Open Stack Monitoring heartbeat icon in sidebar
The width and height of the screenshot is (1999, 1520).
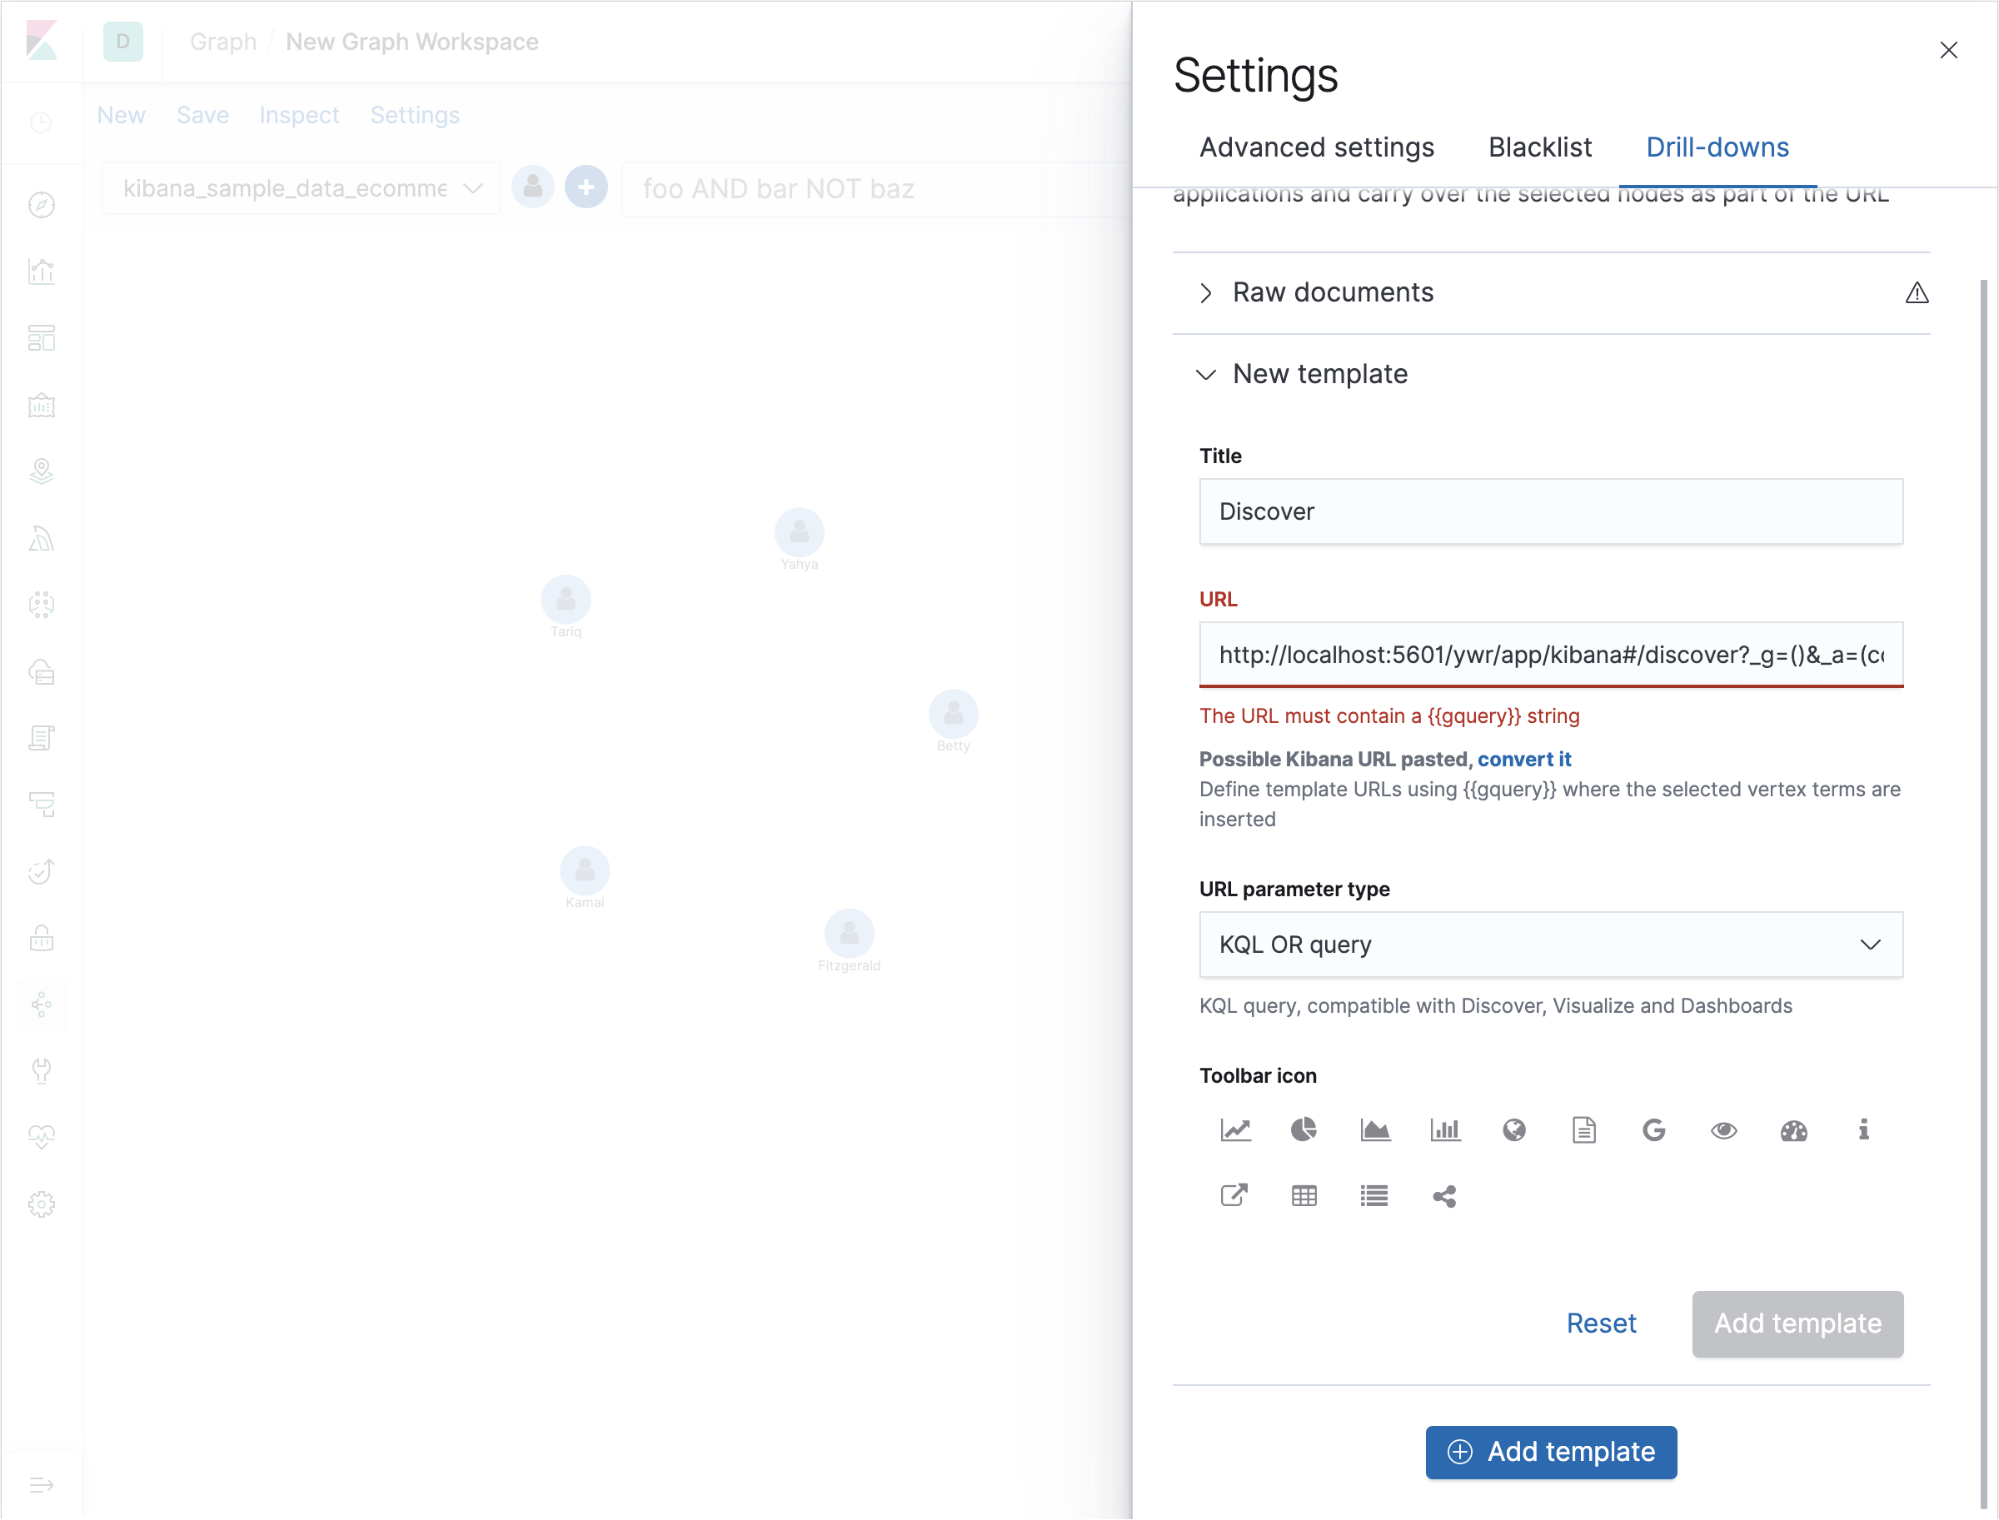coord(41,1137)
